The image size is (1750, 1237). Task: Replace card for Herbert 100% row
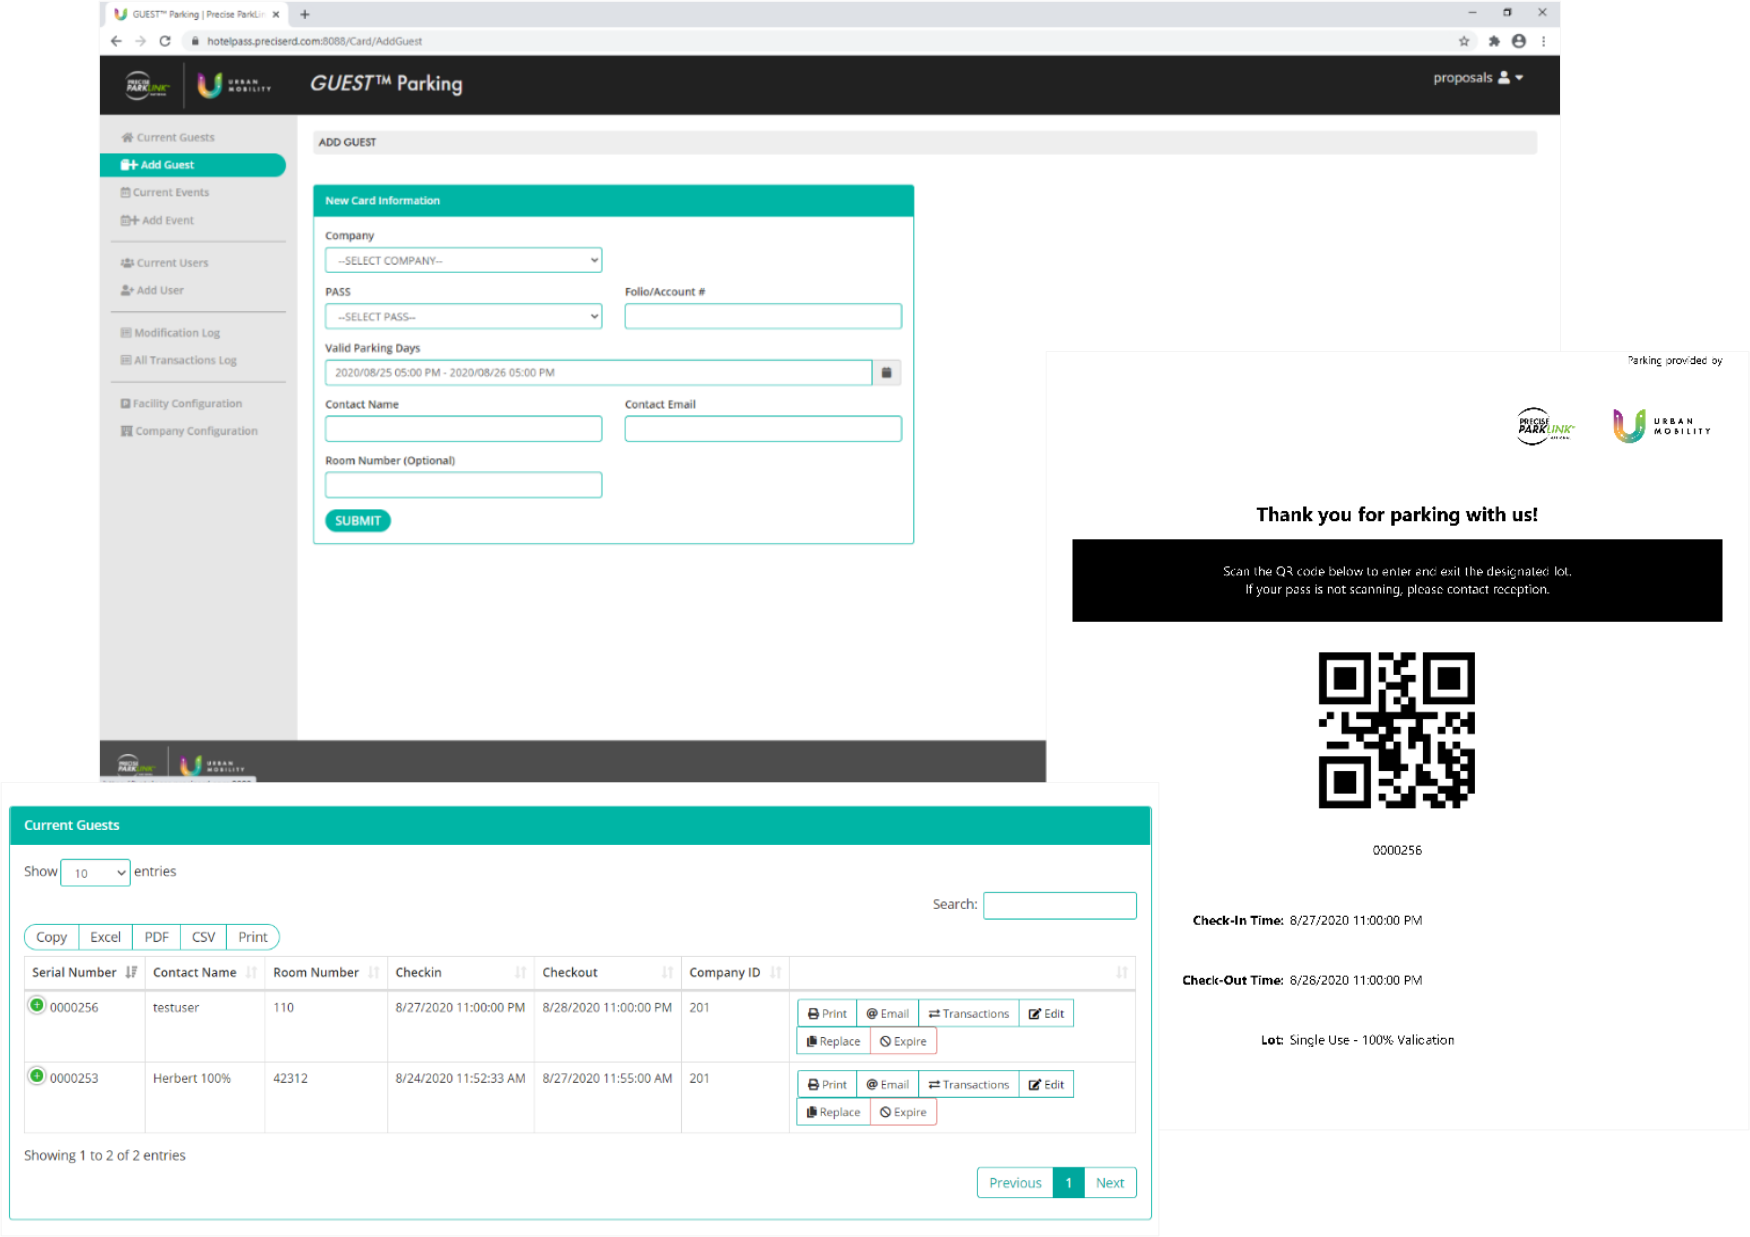pos(833,1112)
